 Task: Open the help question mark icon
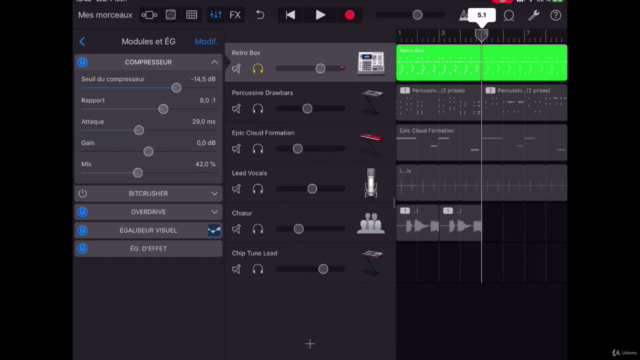(x=556, y=16)
